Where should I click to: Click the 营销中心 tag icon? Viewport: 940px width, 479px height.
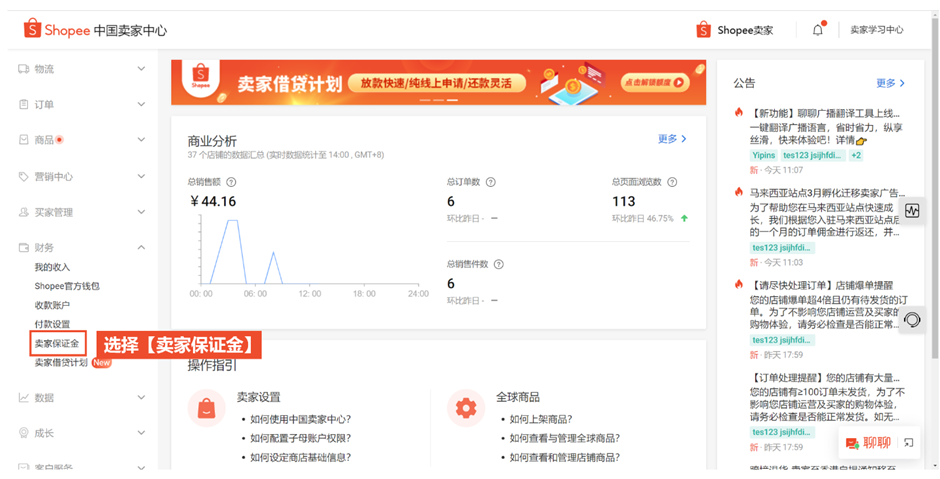tap(23, 176)
